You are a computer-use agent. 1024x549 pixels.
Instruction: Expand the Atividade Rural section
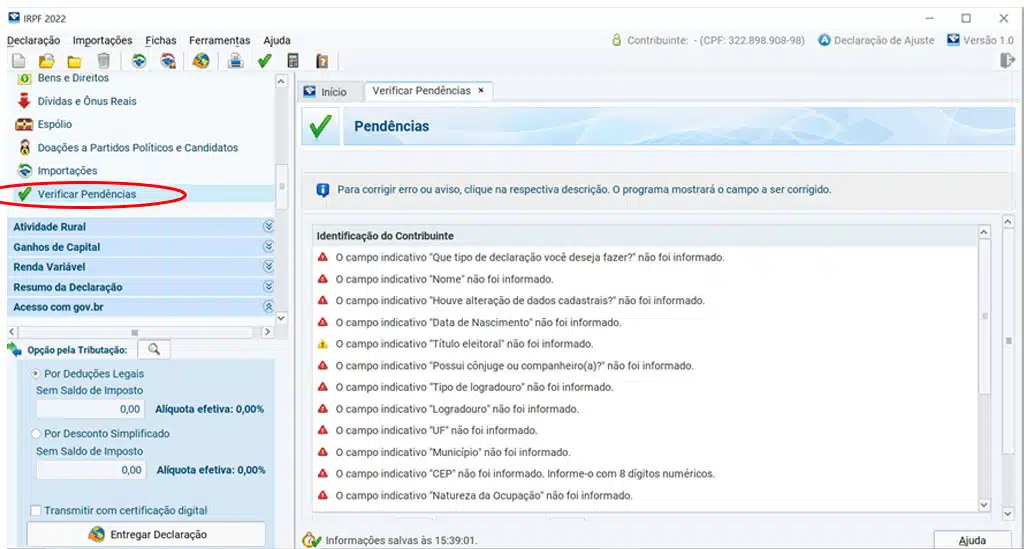point(267,227)
